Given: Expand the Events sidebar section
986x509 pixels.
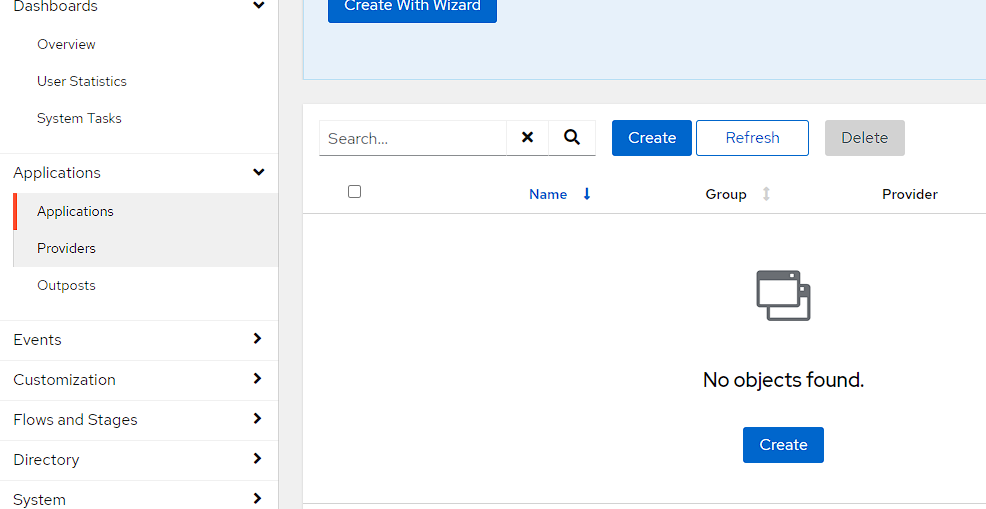Looking at the screenshot, I should point(257,339).
